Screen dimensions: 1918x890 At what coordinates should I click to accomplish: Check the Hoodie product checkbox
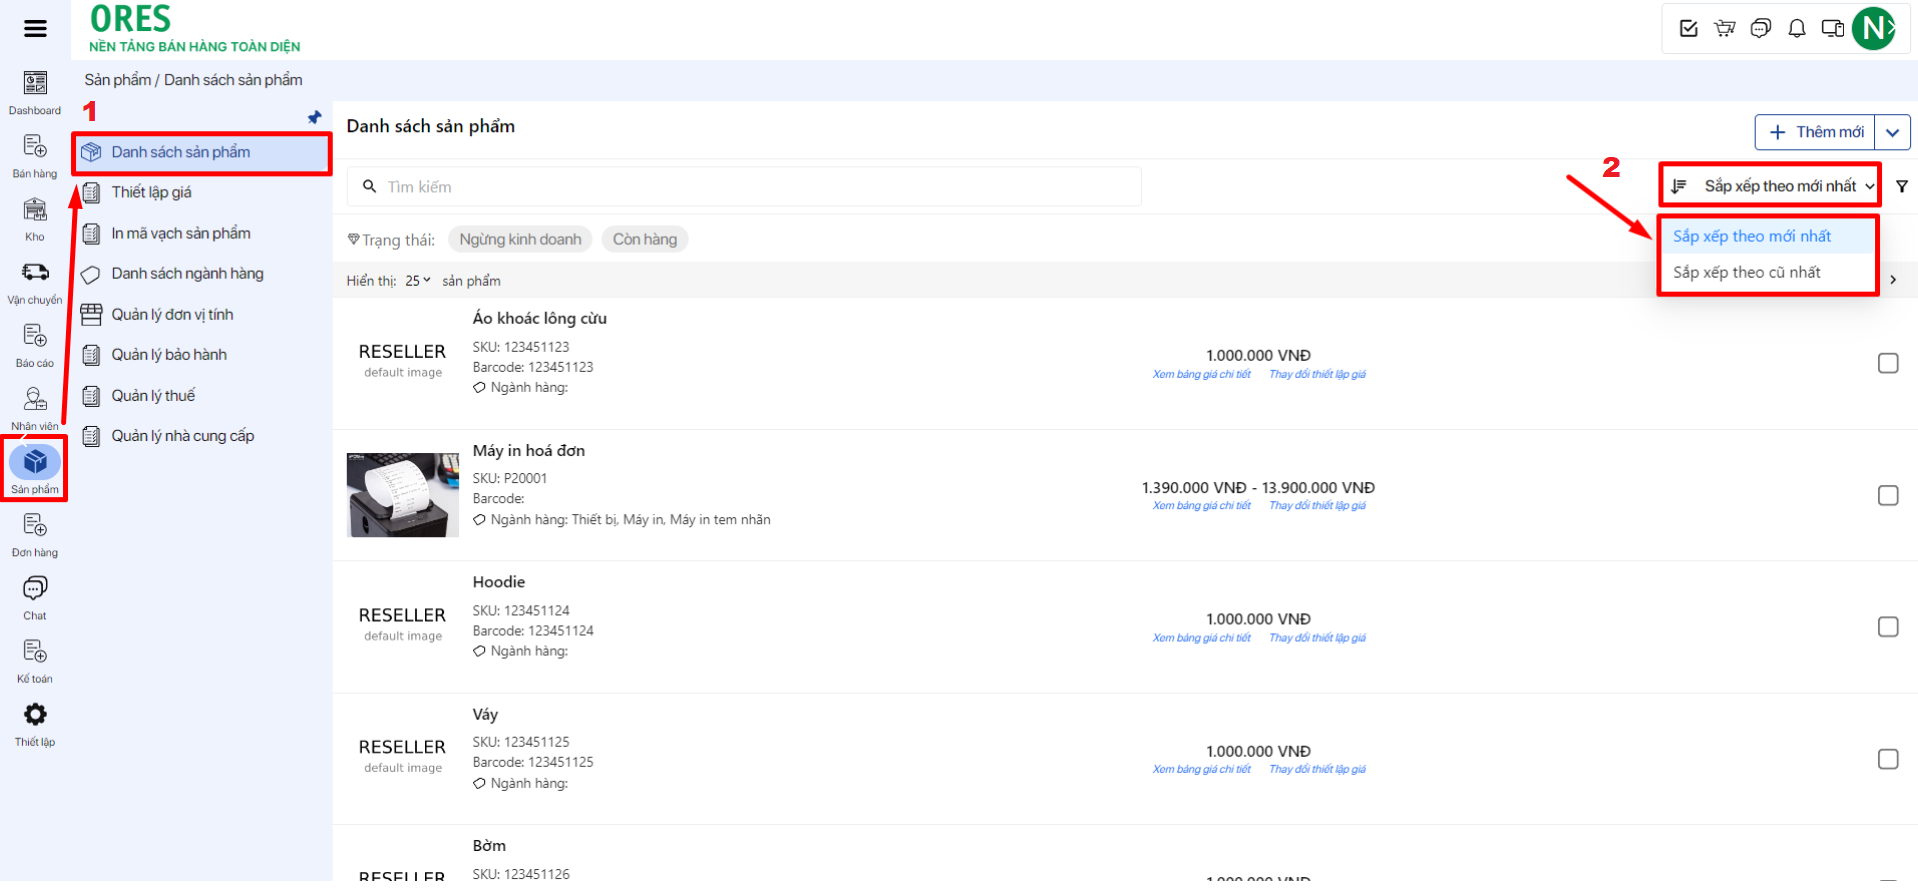pyautogui.click(x=1887, y=627)
